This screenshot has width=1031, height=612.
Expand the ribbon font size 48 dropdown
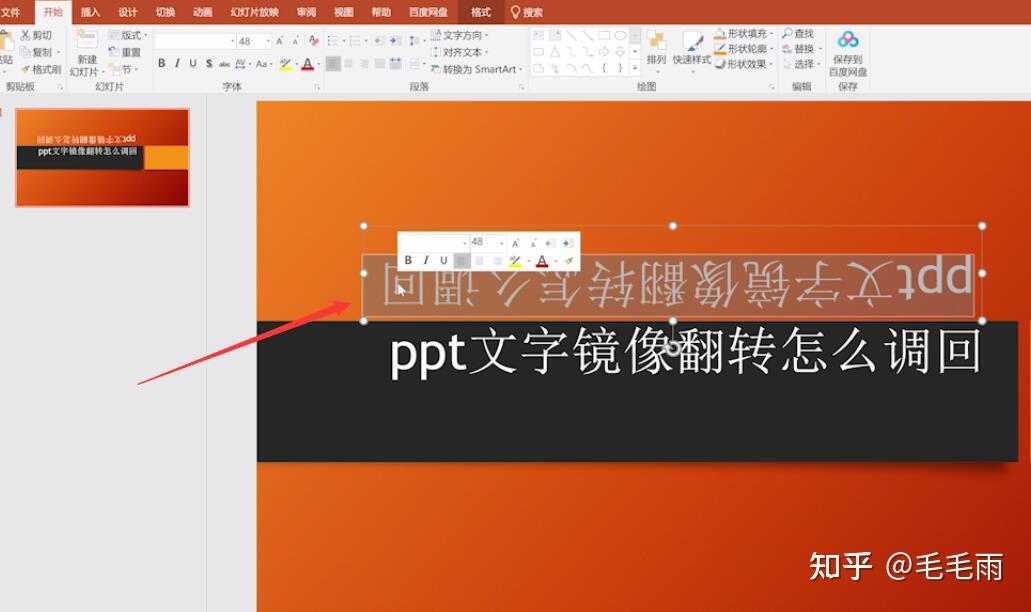[268, 41]
